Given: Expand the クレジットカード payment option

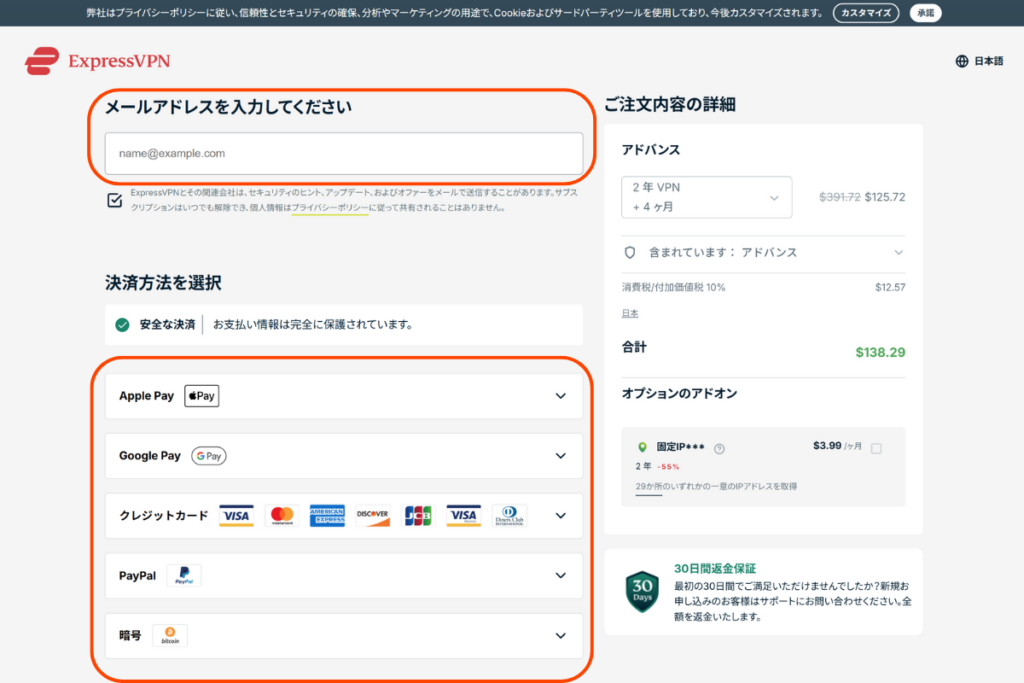Looking at the screenshot, I should pos(560,516).
